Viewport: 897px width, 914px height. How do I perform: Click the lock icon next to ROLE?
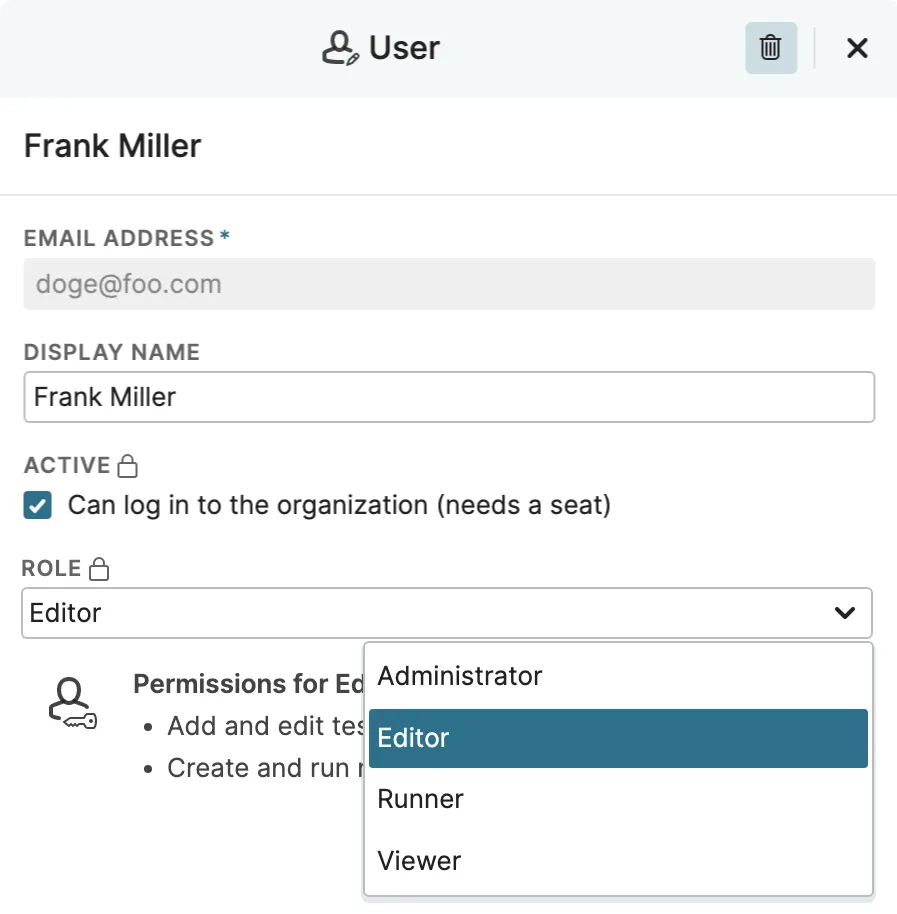[x=99, y=569]
